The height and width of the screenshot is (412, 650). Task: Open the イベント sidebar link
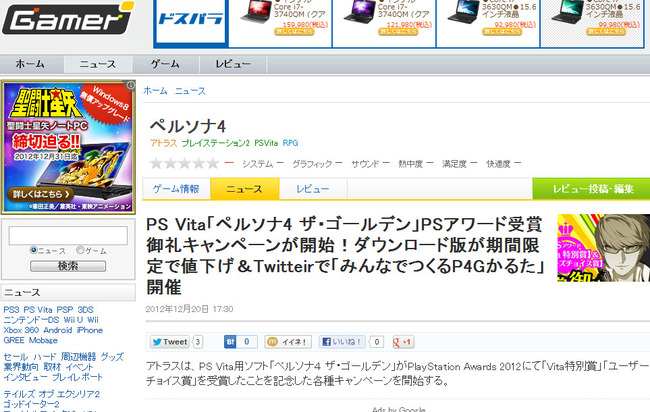pyautogui.click(x=79, y=367)
